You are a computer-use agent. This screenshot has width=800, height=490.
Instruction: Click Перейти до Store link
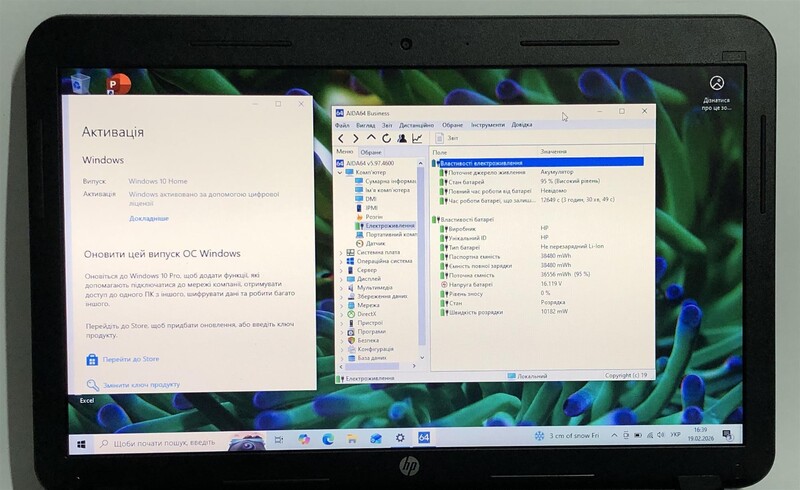pyautogui.click(x=131, y=359)
